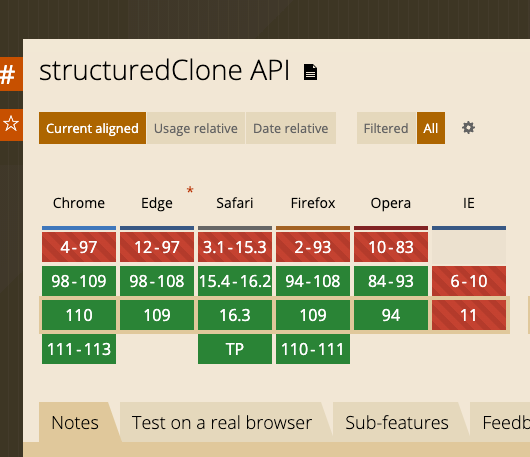Choose the All browsers option

(431, 128)
